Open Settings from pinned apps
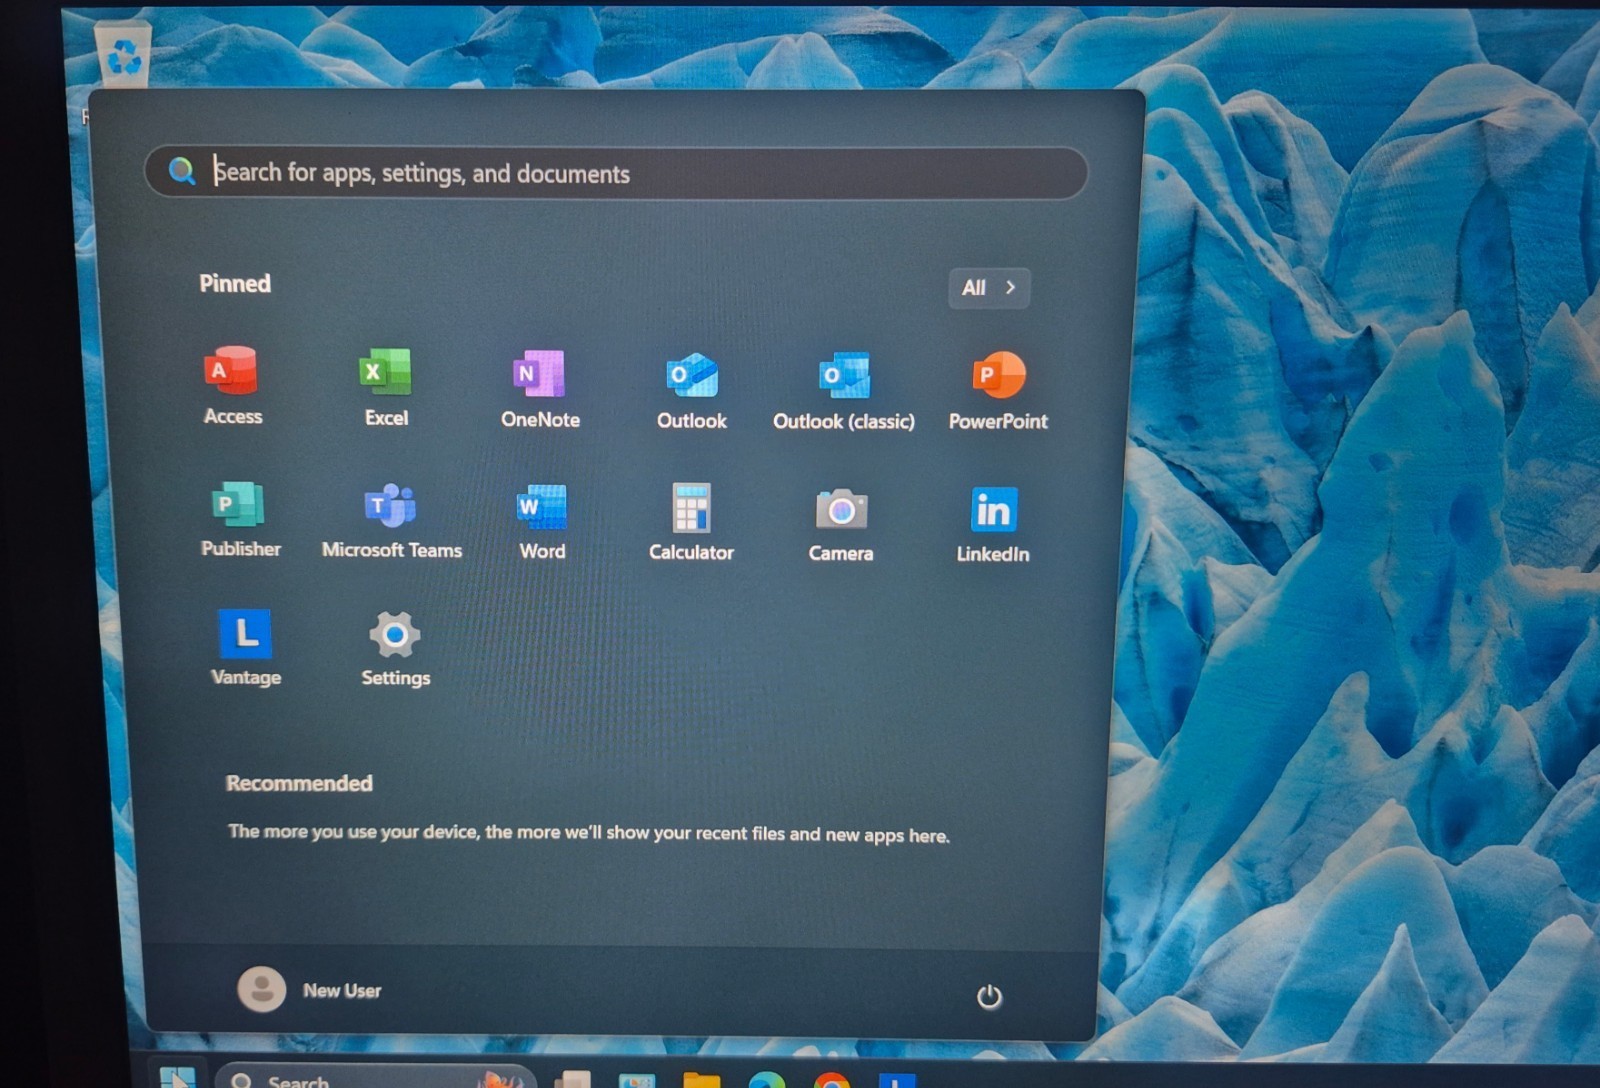1600x1088 pixels. 395,648
